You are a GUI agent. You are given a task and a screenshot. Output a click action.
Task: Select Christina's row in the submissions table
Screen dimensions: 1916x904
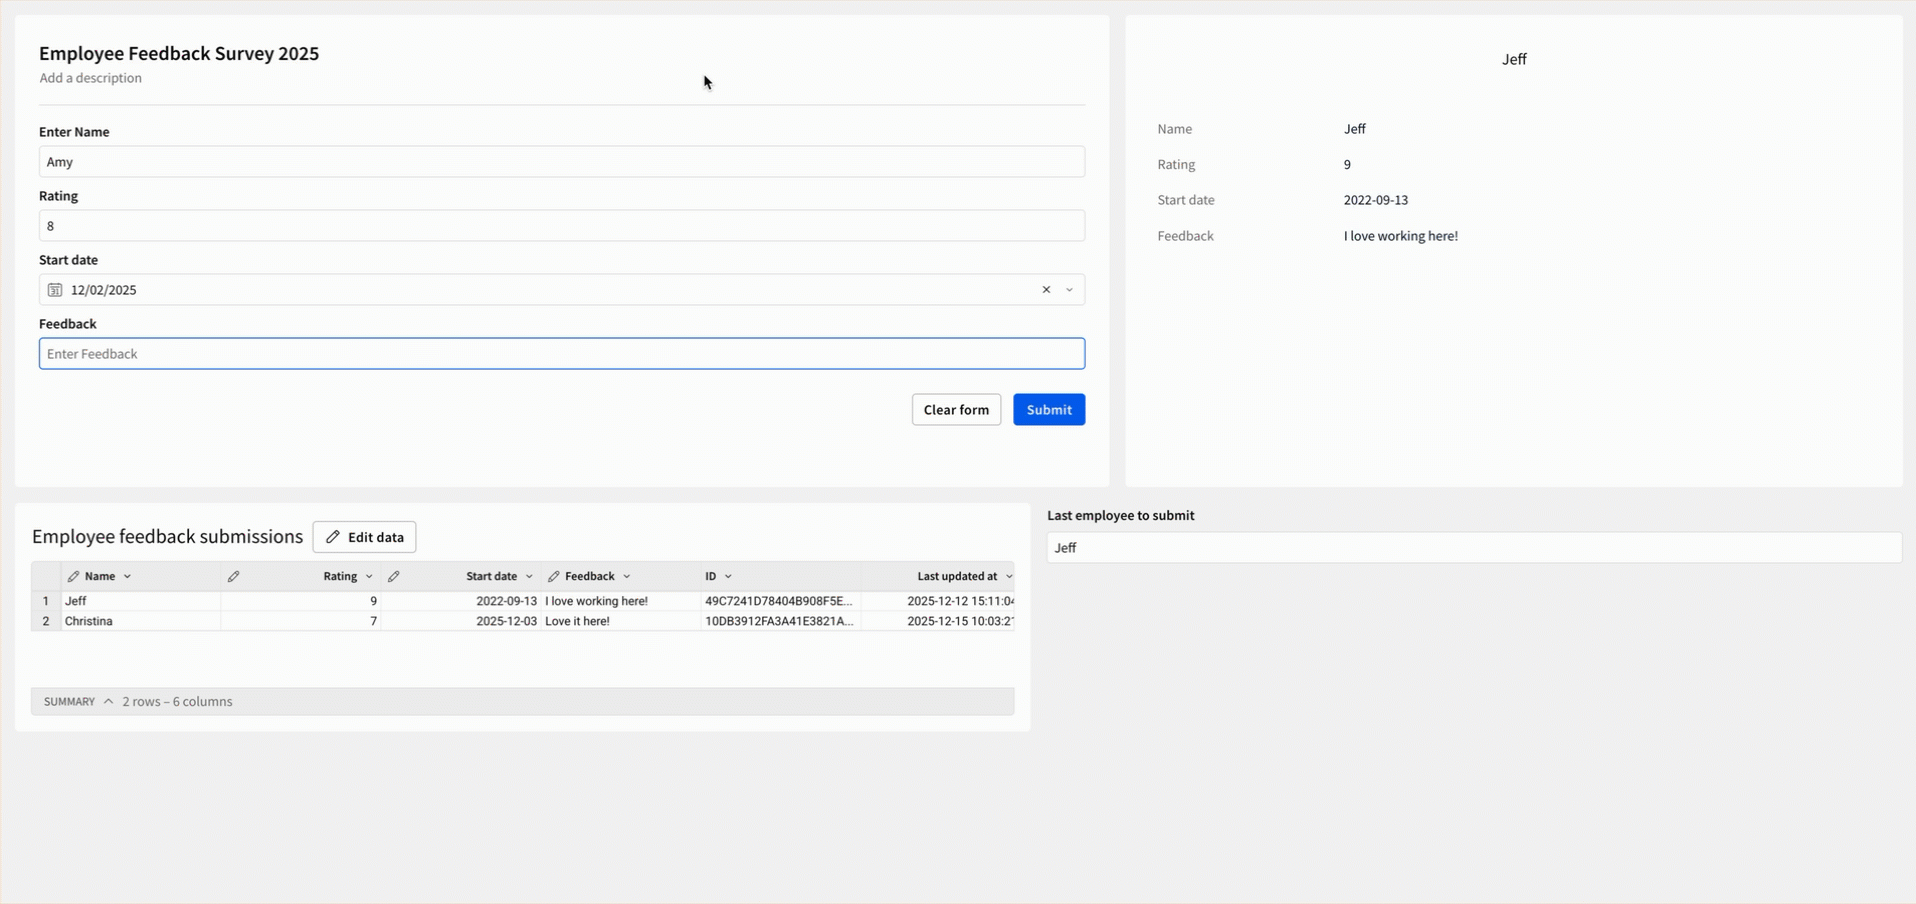point(300,621)
